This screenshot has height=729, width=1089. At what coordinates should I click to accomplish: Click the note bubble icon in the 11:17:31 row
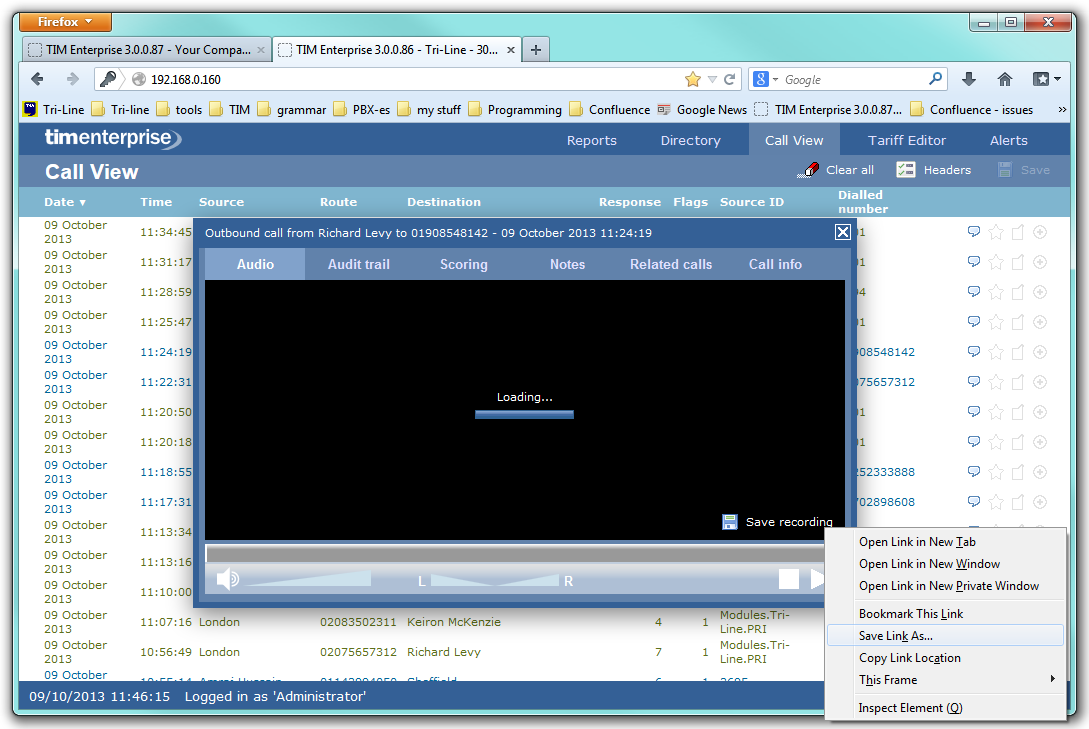point(974,502)
